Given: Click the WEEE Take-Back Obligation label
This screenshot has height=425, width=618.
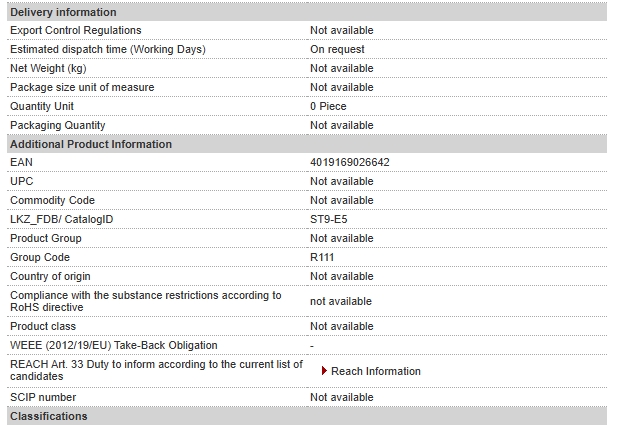Looking at the screenshot, I should 114,345.
